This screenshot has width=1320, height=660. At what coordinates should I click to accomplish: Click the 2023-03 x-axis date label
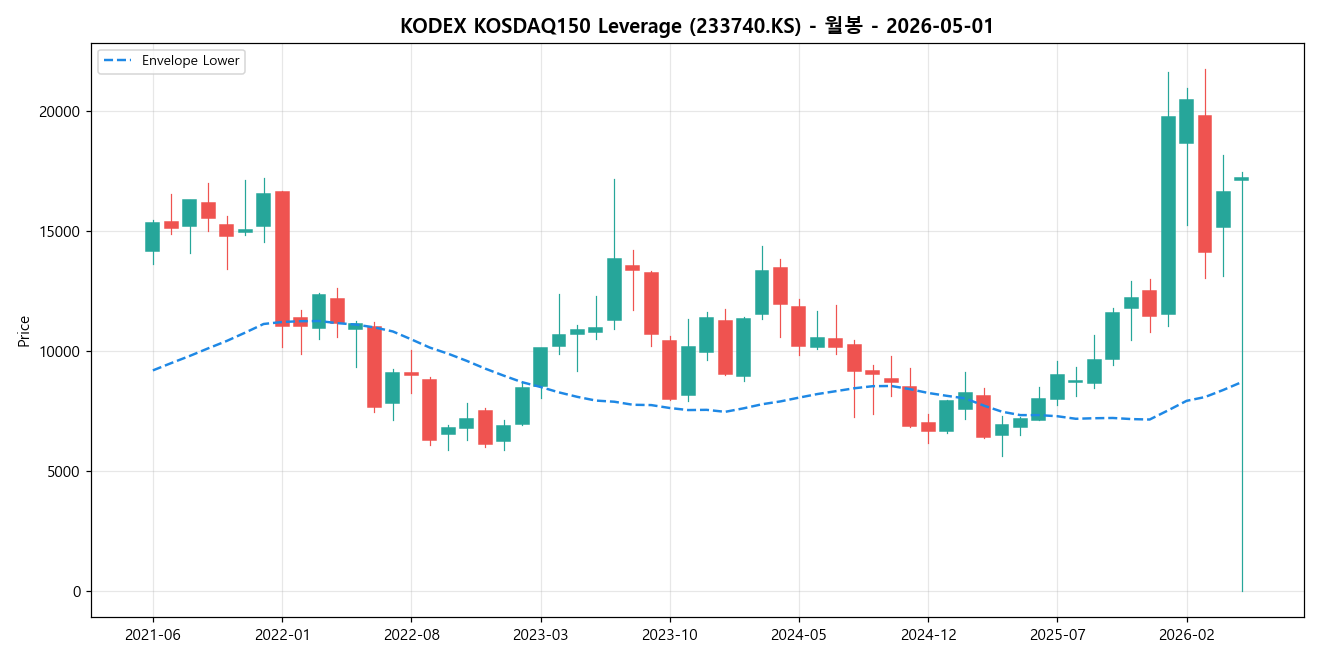541,634
